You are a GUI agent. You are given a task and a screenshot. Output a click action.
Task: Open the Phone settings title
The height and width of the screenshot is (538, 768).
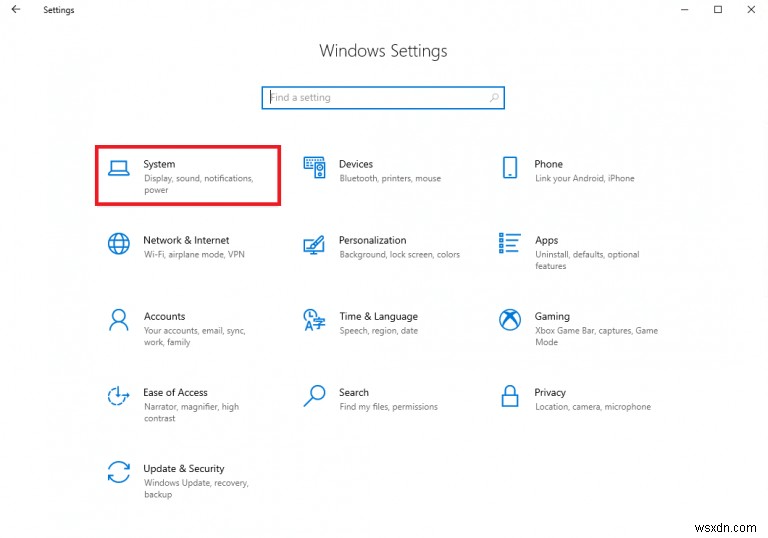(x=549, y=164)
